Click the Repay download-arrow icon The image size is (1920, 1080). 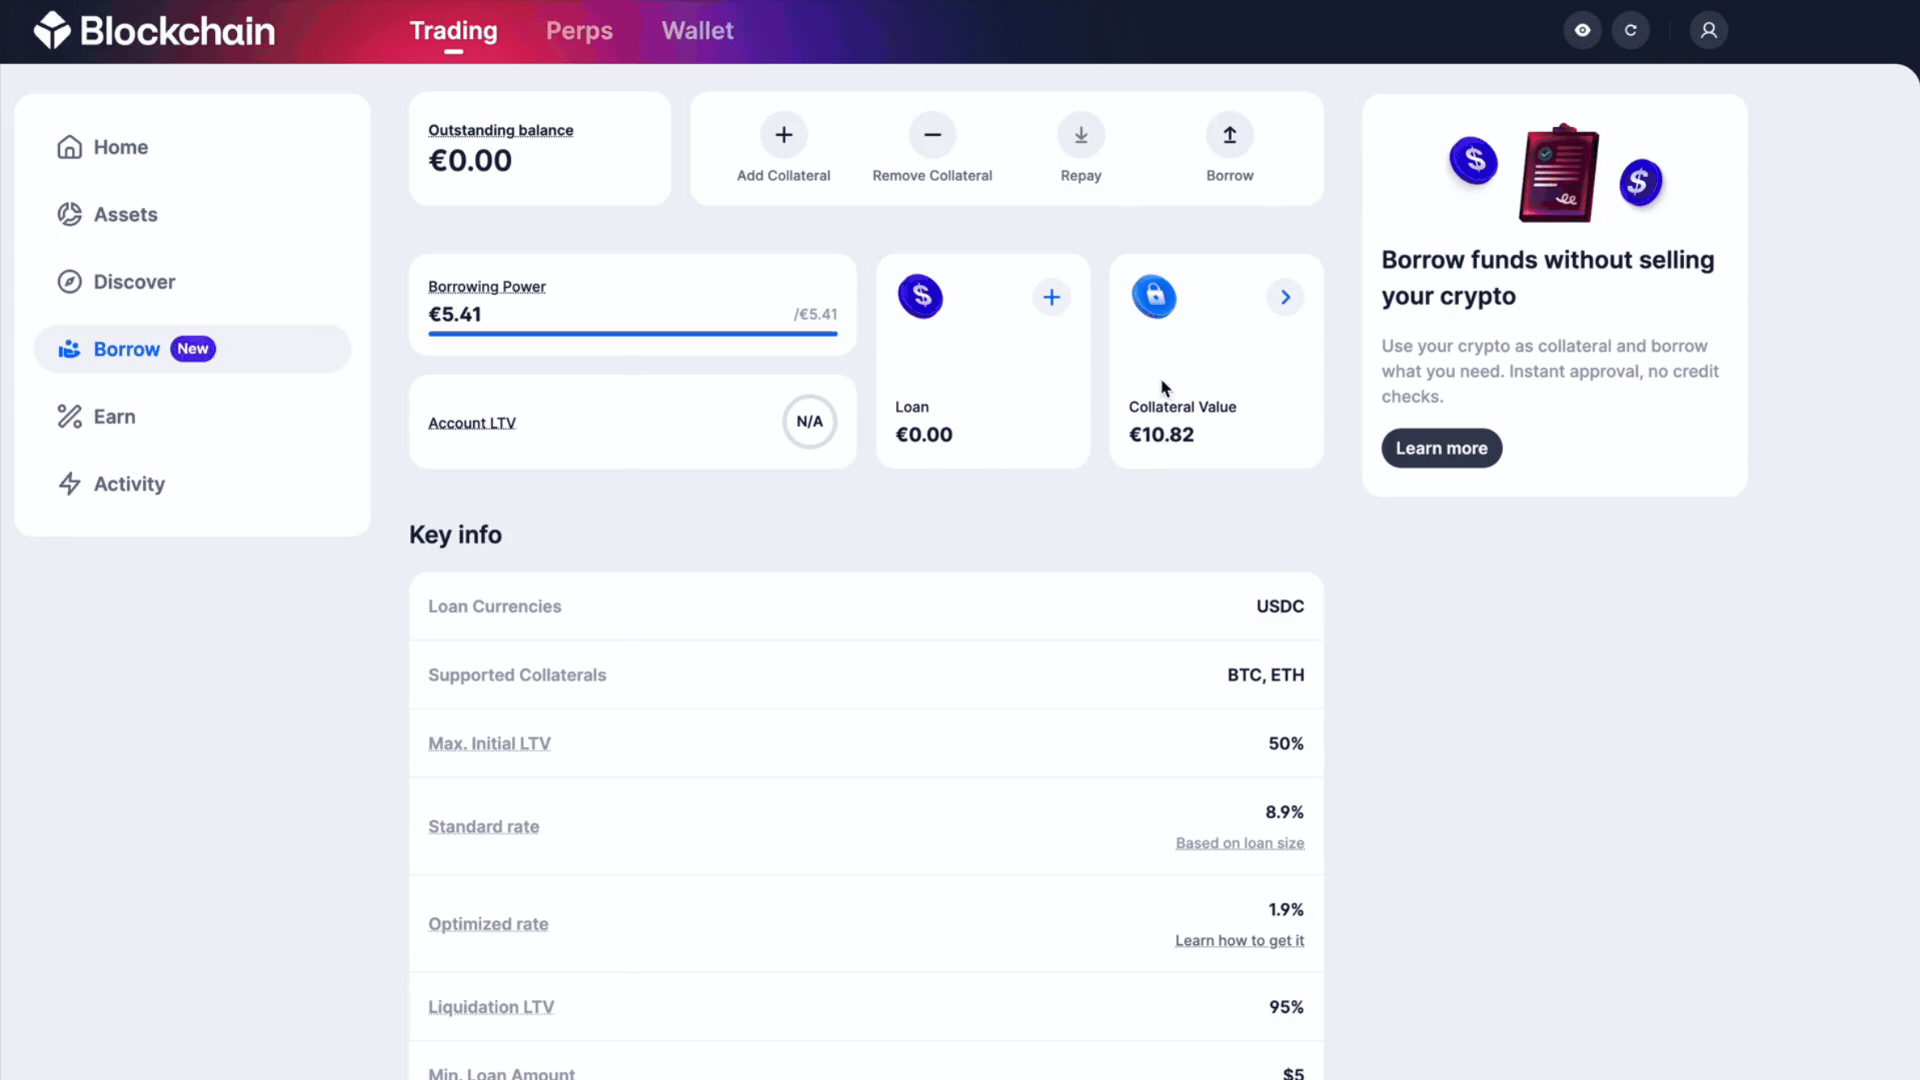[x=1081, y=135]
